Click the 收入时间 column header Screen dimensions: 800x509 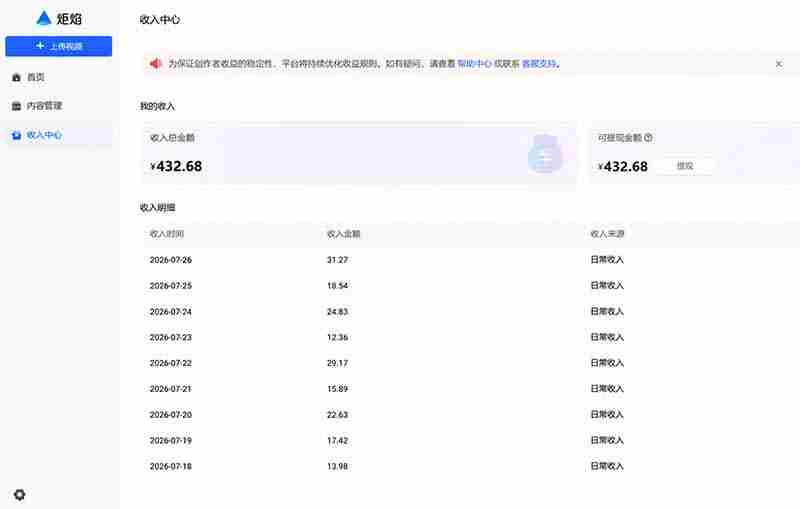[167, 234]
